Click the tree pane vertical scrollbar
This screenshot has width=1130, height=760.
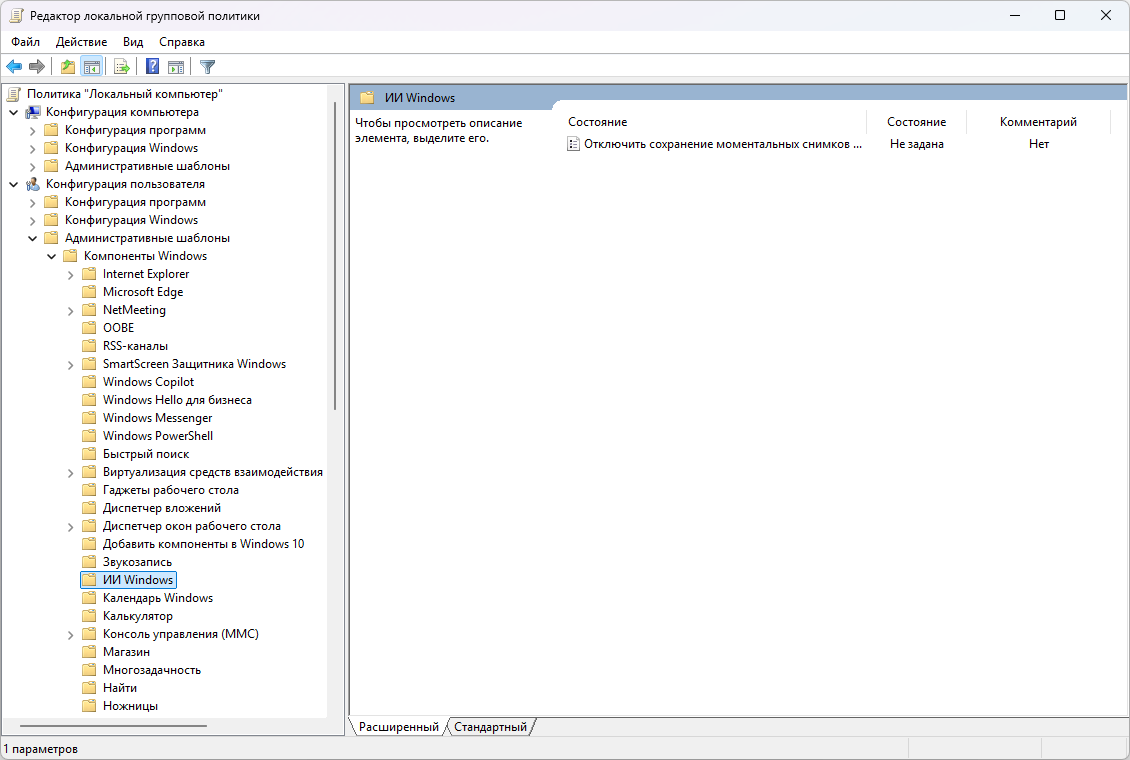click(x=334, y=300)
